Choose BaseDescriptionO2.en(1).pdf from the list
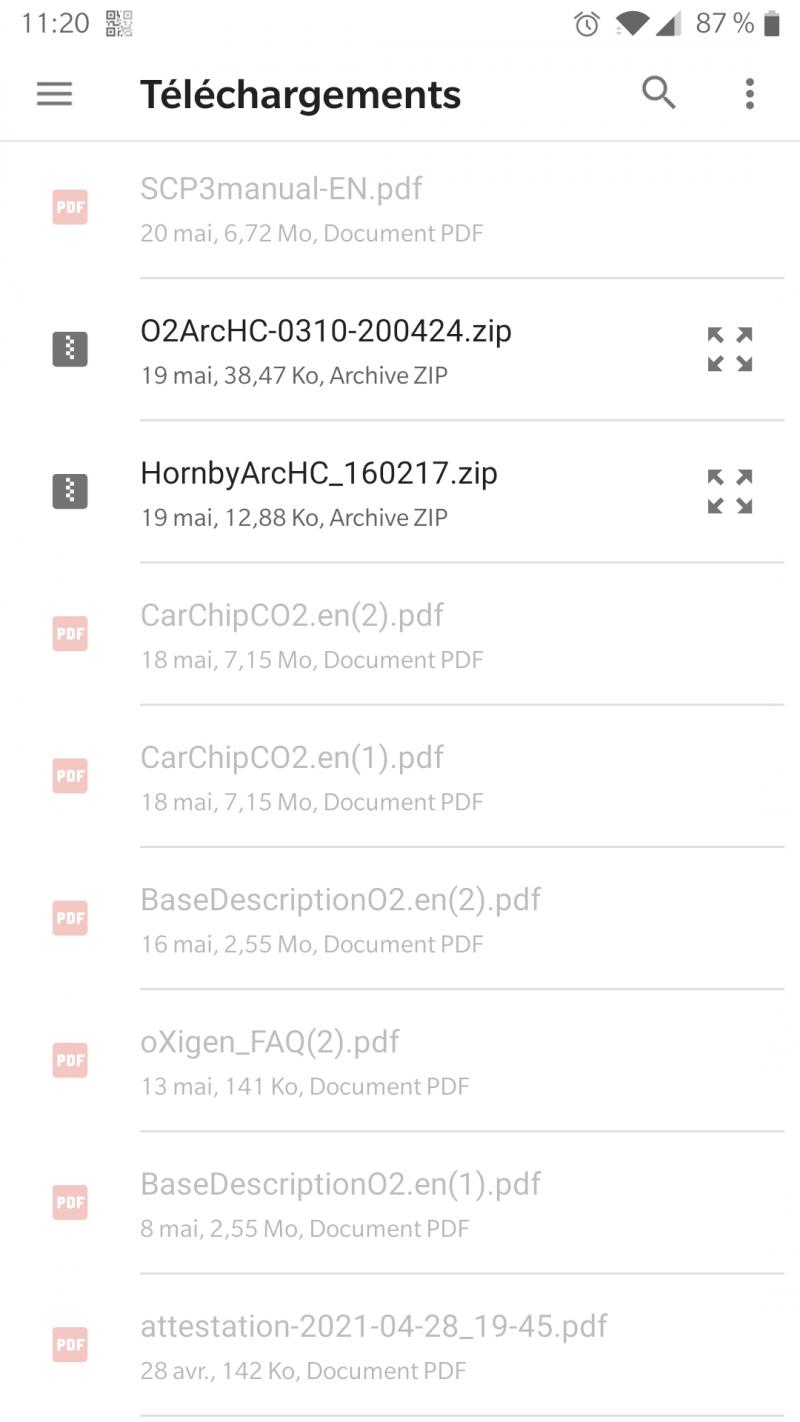This screenshot has height=1422, width=800. coord(340,1184)
